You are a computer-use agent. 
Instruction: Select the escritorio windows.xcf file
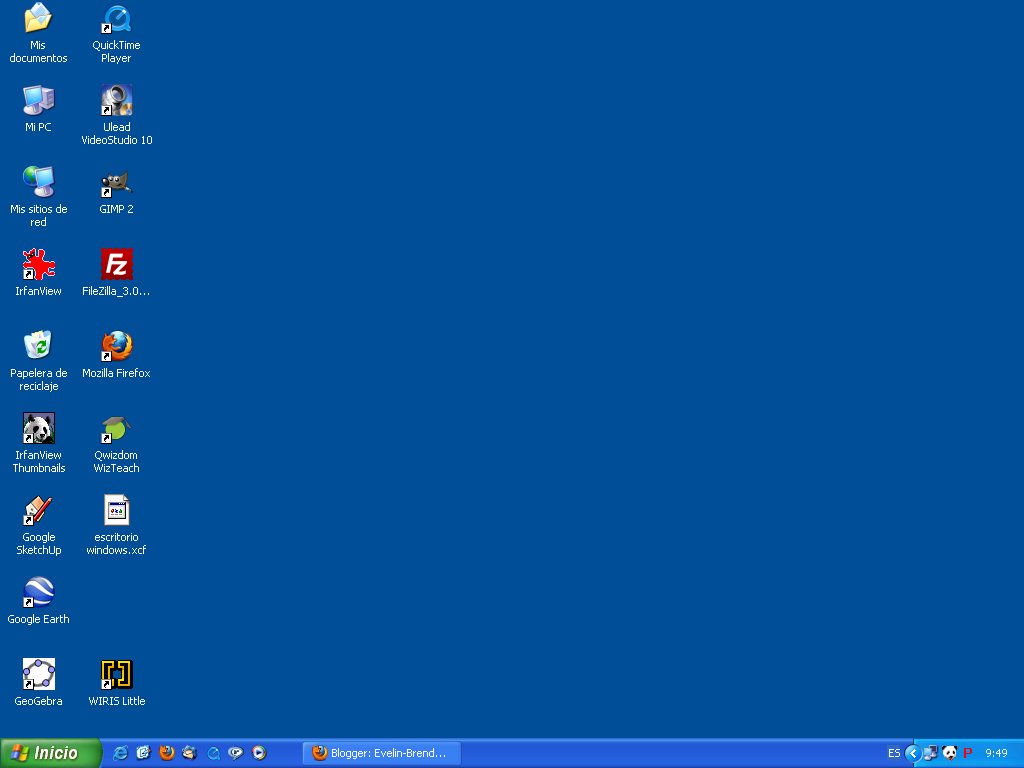click(x=116, y=510)
